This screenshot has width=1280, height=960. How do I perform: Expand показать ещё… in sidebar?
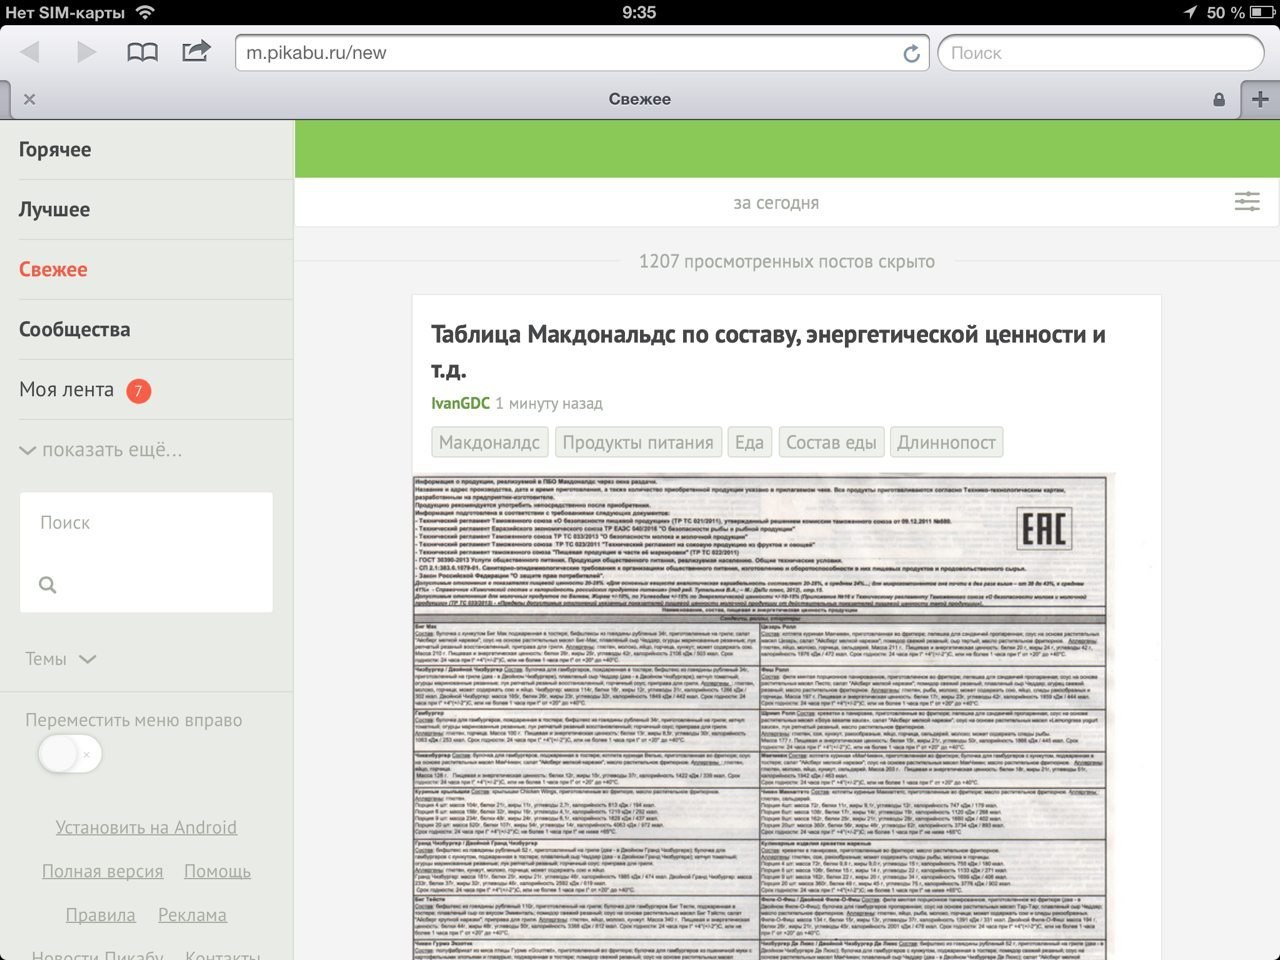tap(101, 450)
